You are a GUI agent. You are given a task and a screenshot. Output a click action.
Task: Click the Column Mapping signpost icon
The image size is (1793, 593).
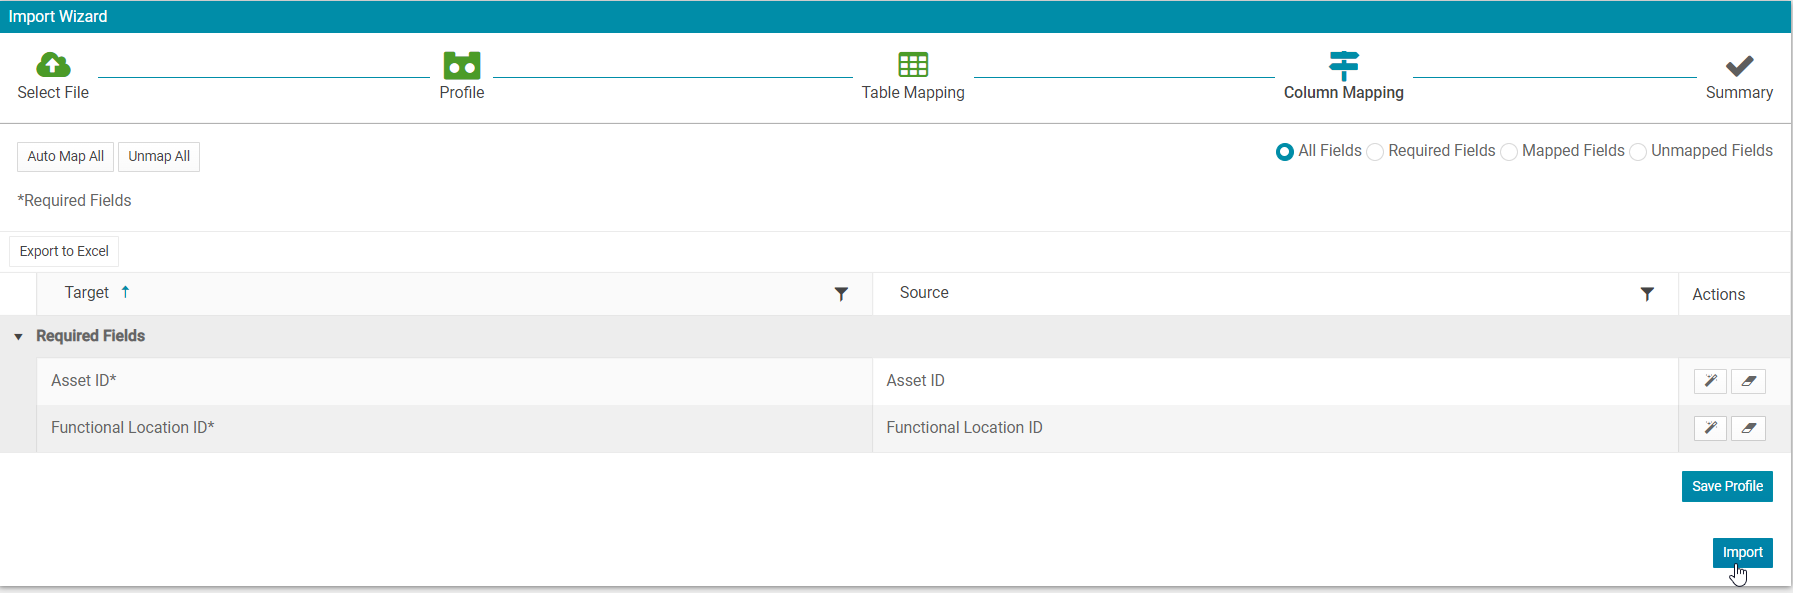click(x=1344, y=65)
